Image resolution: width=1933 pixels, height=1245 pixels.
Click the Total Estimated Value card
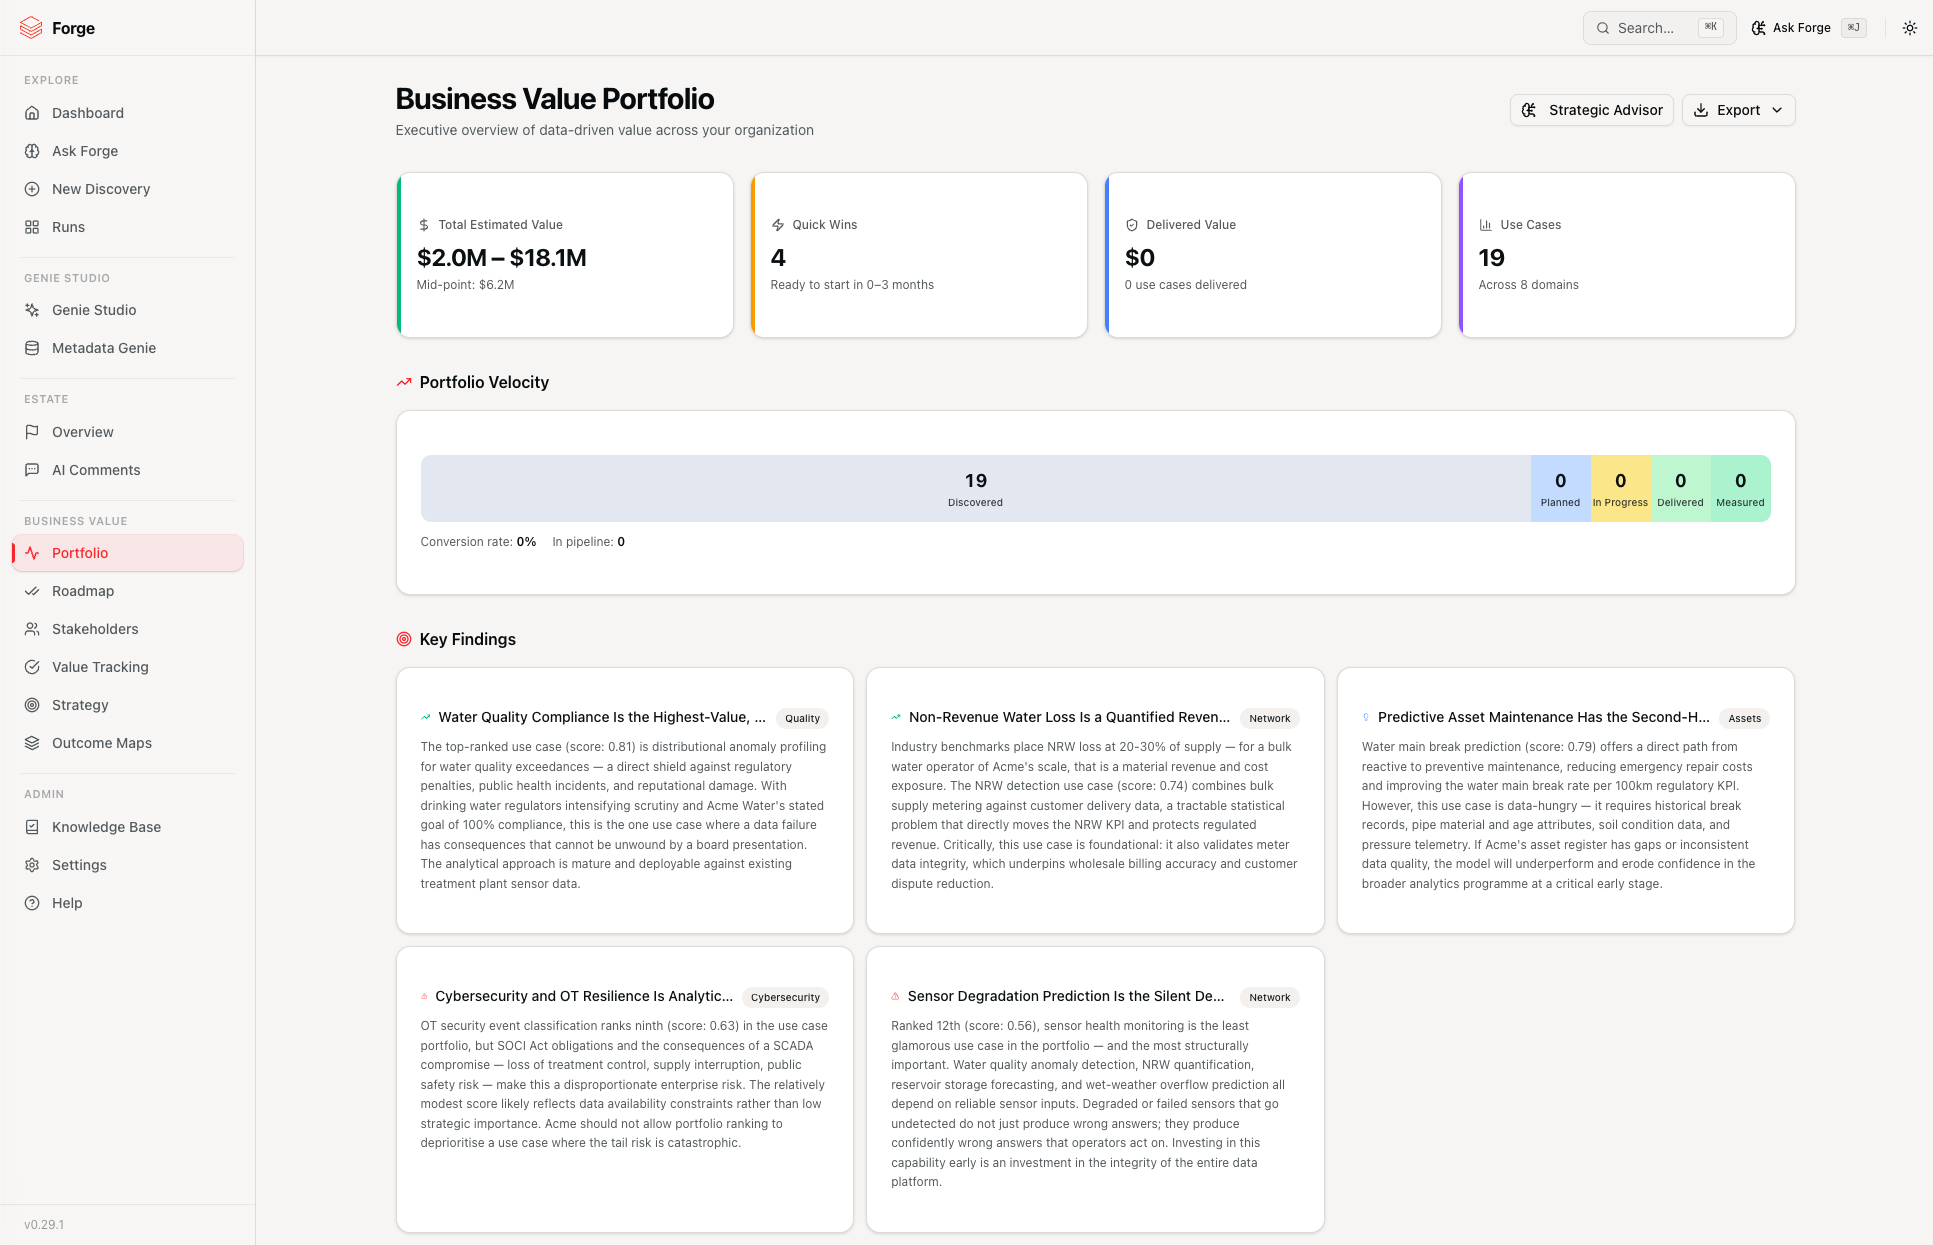pos(565,255)
